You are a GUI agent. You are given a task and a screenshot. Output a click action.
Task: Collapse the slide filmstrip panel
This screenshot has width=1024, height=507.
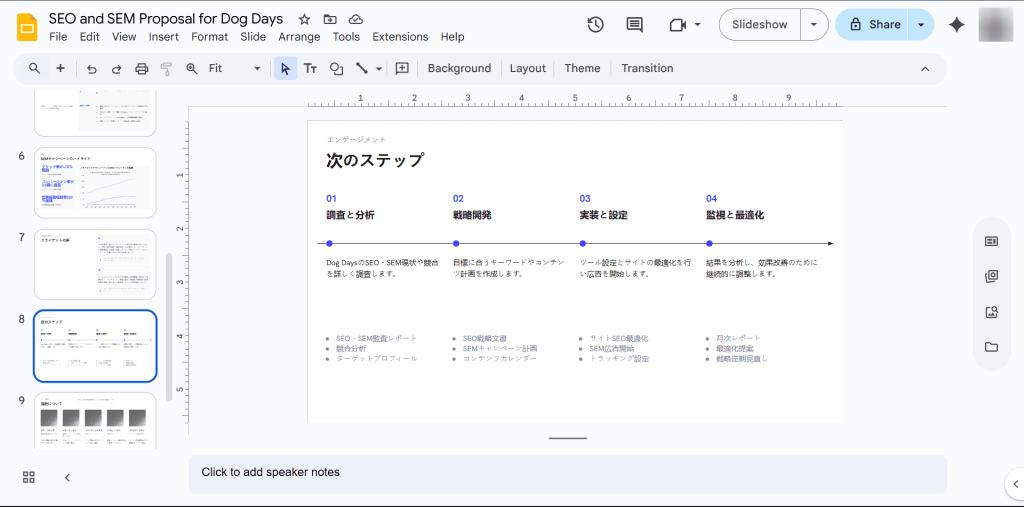tap(67, 477)
